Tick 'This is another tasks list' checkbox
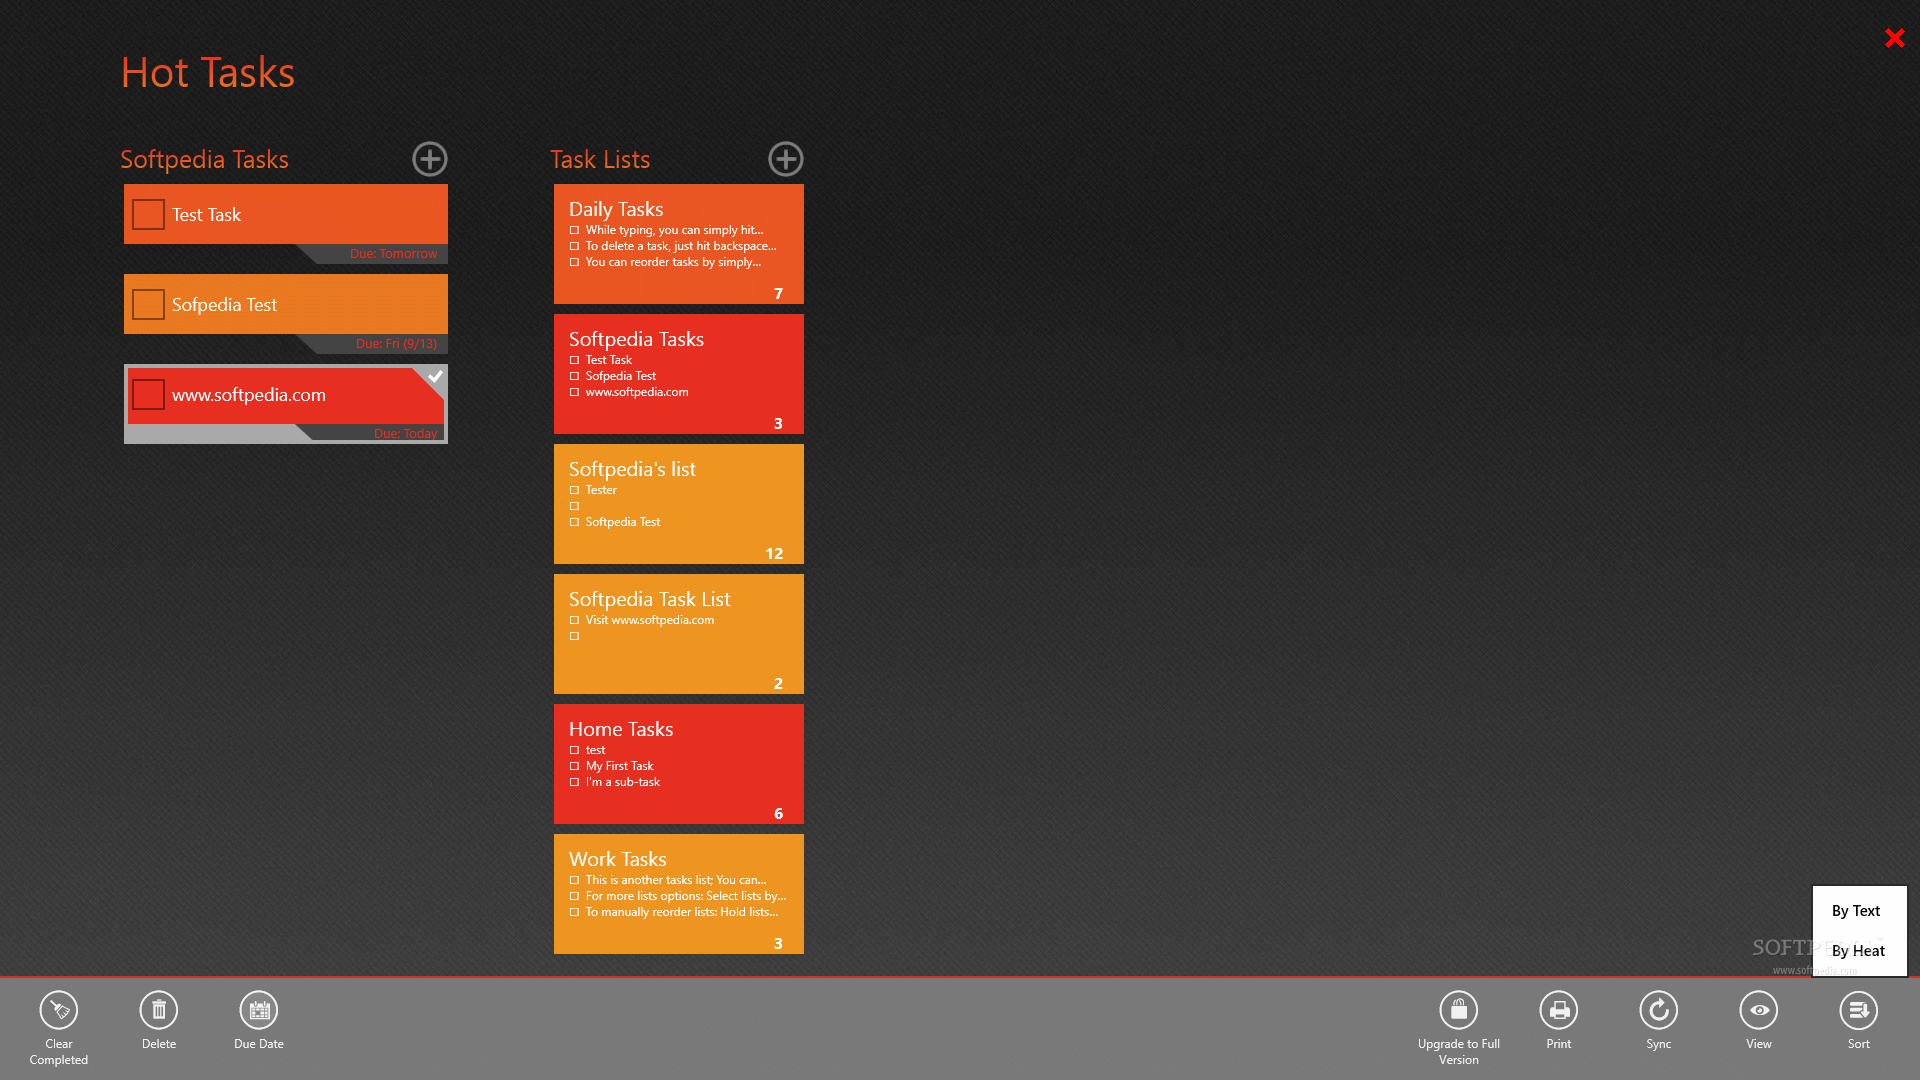Image resolution: width=1920 pixels, height=1080 pixels. point(575,880)
